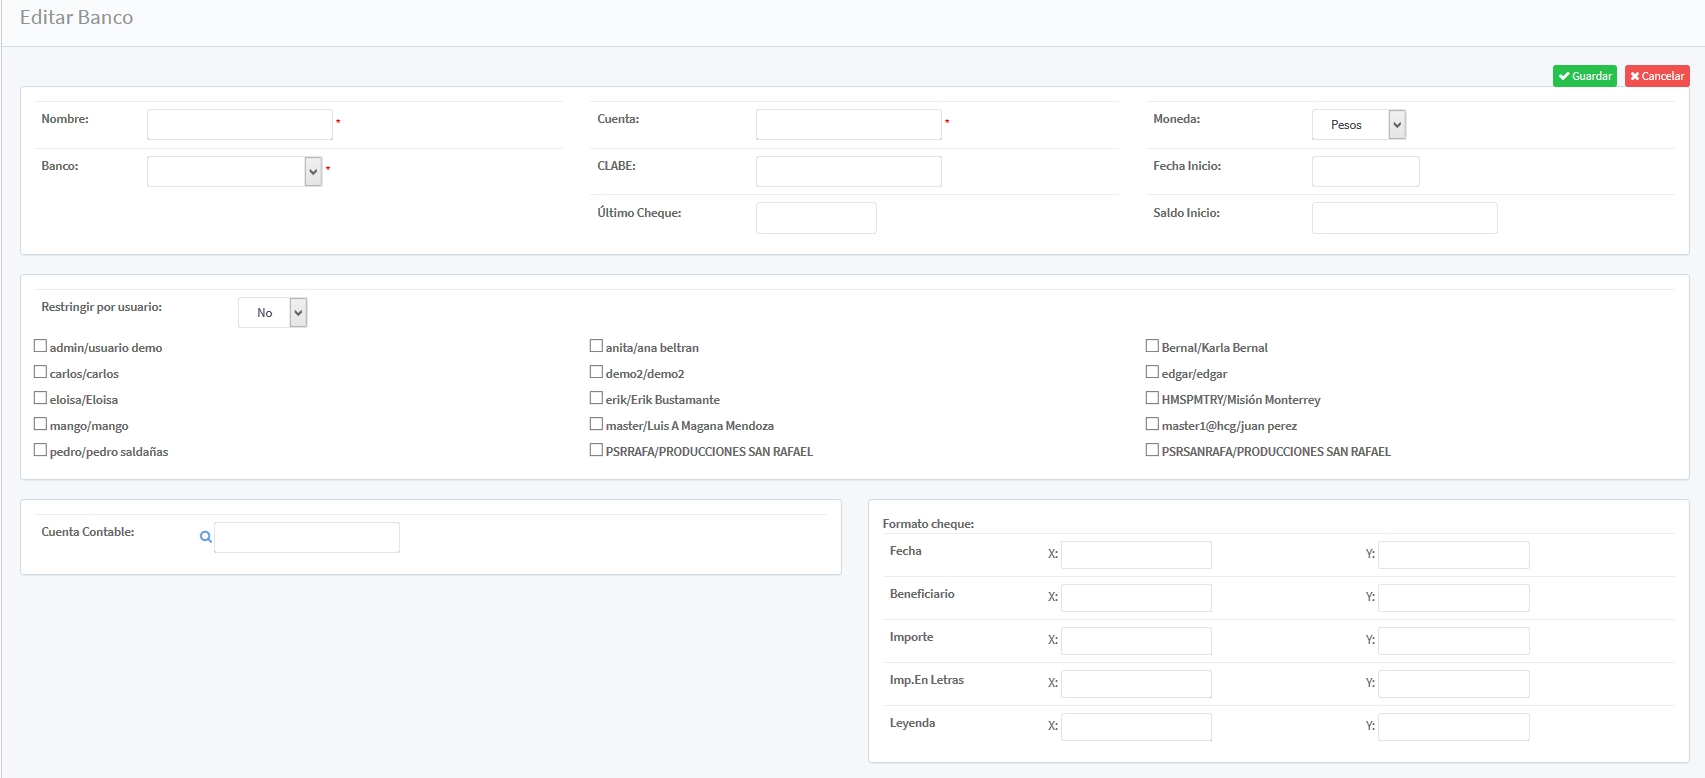Viewport: 1705px width, 778px height.
Task: Select the Último Cheque field
Action: pos(816,218)
